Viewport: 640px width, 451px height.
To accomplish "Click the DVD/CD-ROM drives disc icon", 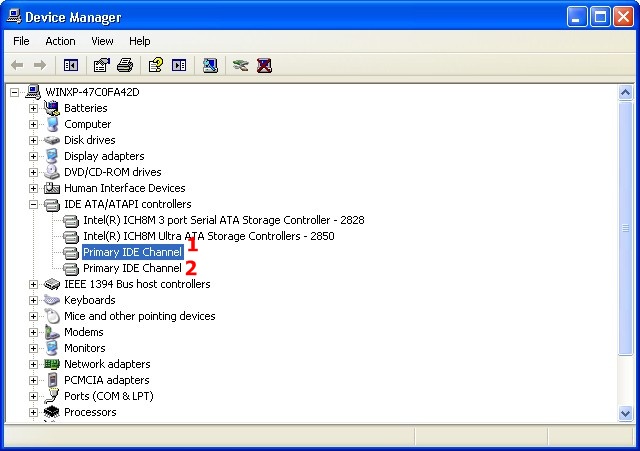I will (52, 172).
